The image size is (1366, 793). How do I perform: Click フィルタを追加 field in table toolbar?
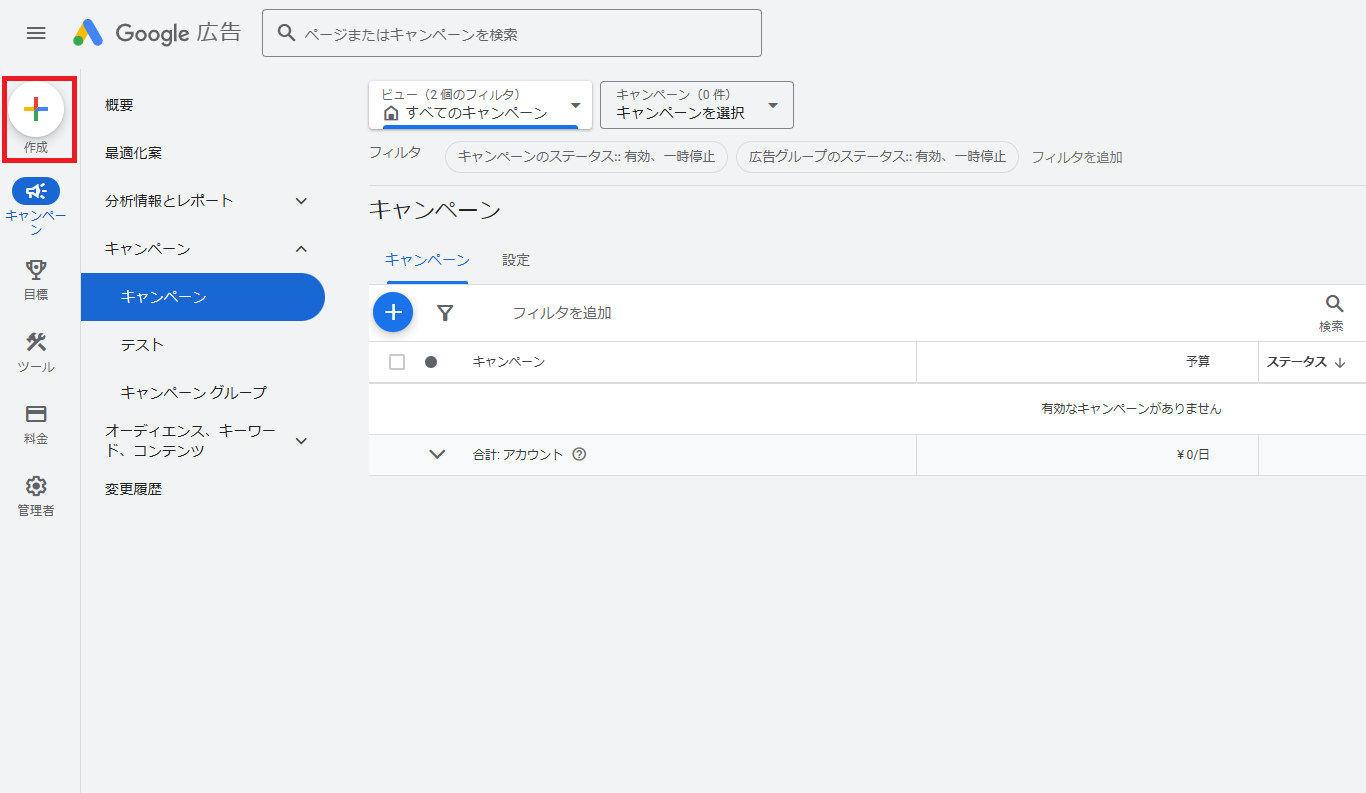pos(562,313)
